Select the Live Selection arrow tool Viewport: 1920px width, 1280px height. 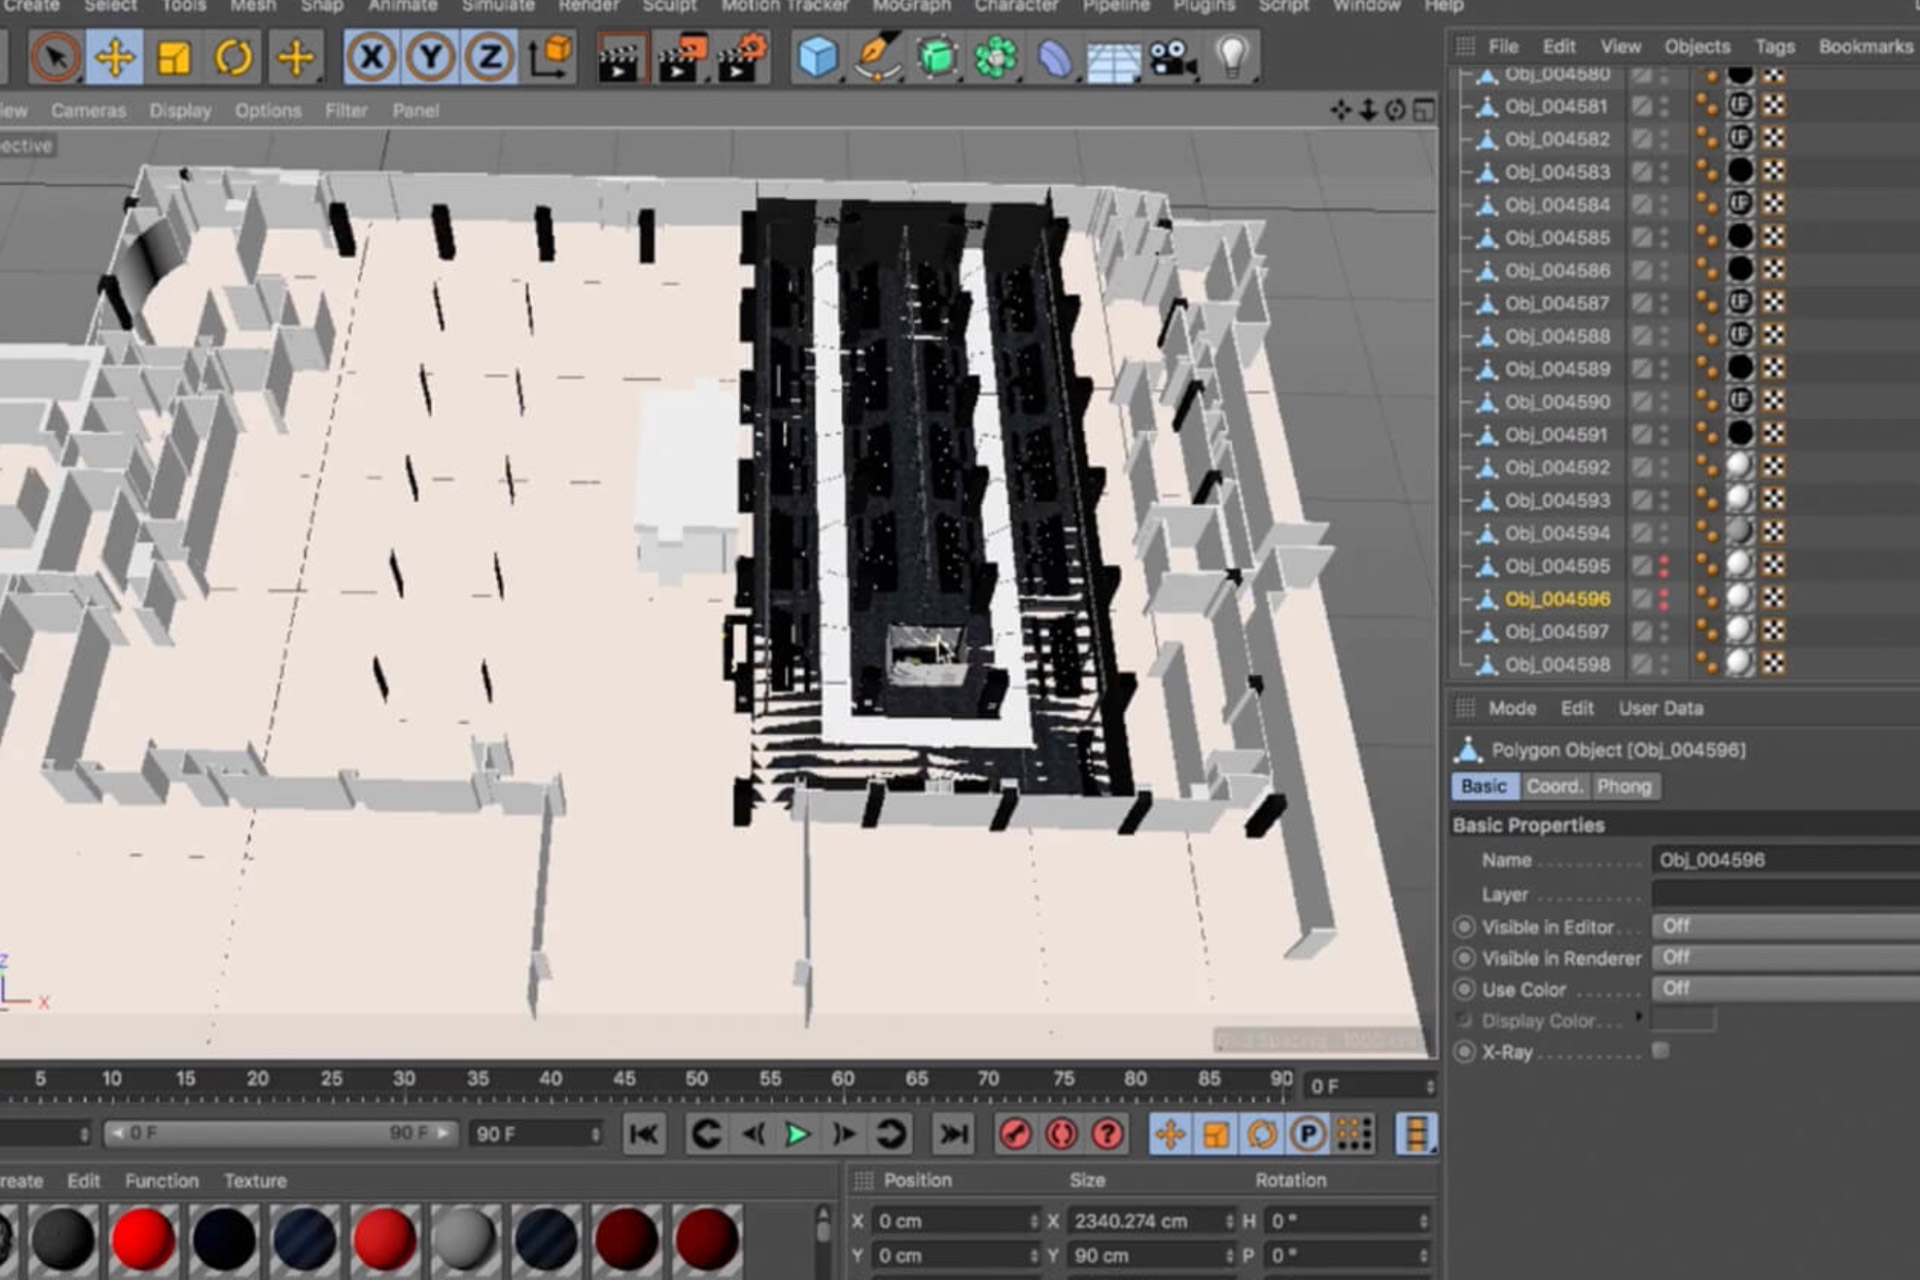(x=55, y=57)
